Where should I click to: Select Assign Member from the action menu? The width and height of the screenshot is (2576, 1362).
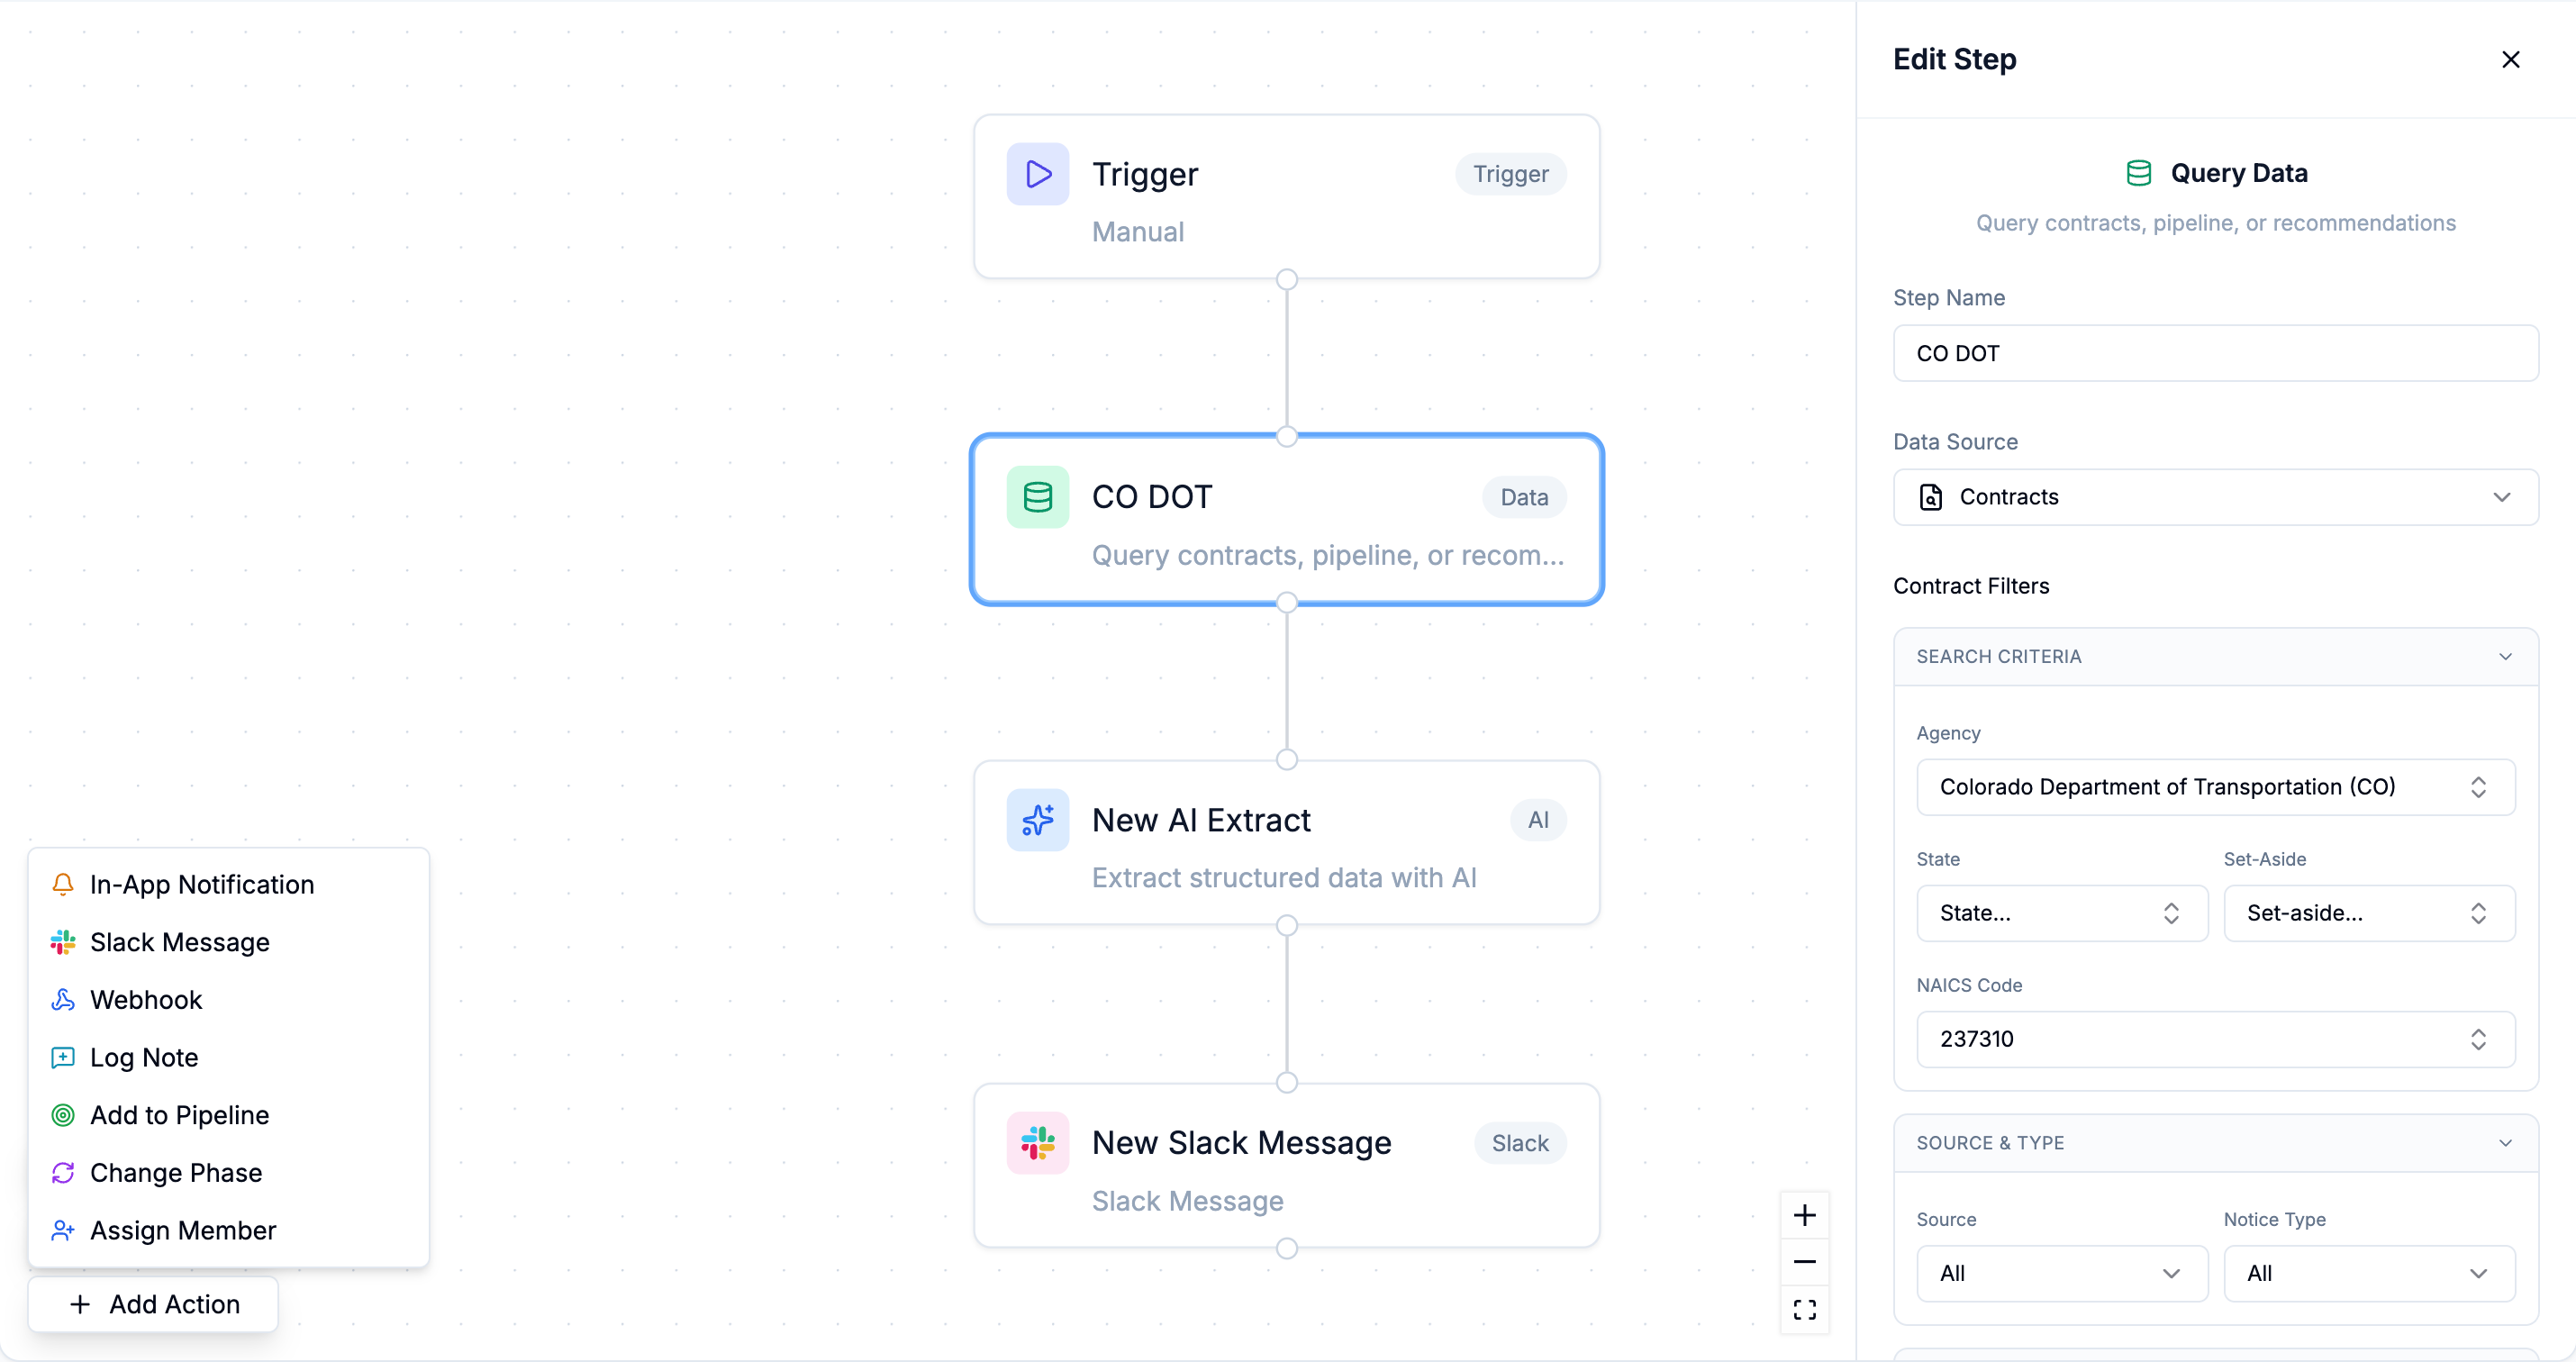(x=182, y=1230)
